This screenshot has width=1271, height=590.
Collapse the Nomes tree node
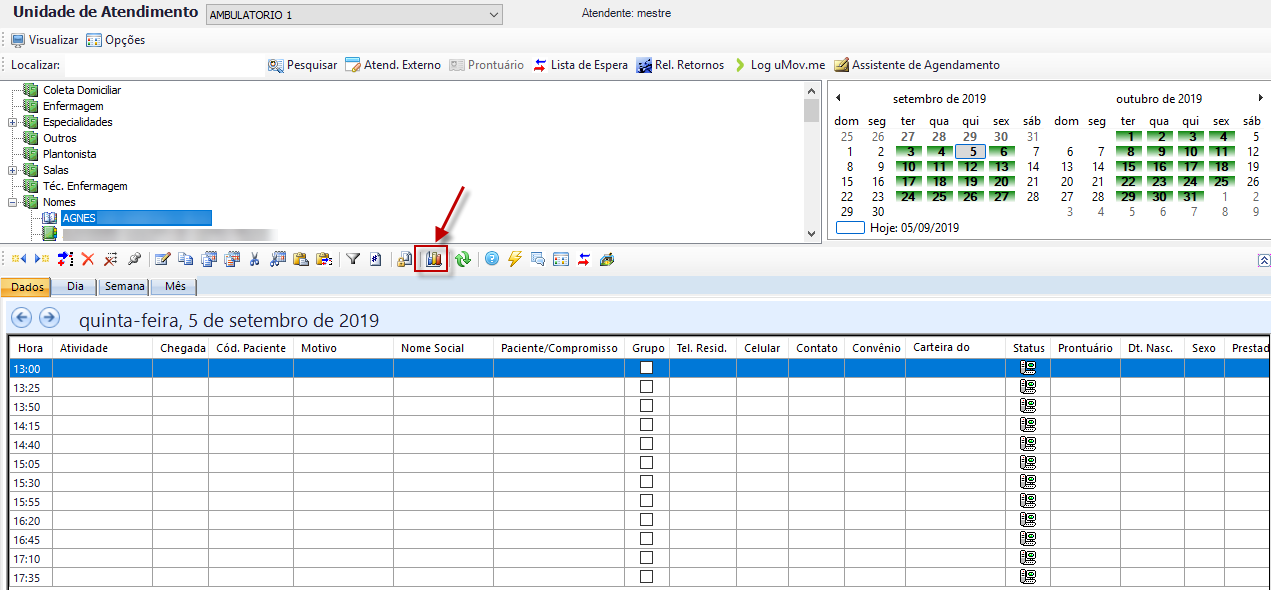click(x=12, y=202)
